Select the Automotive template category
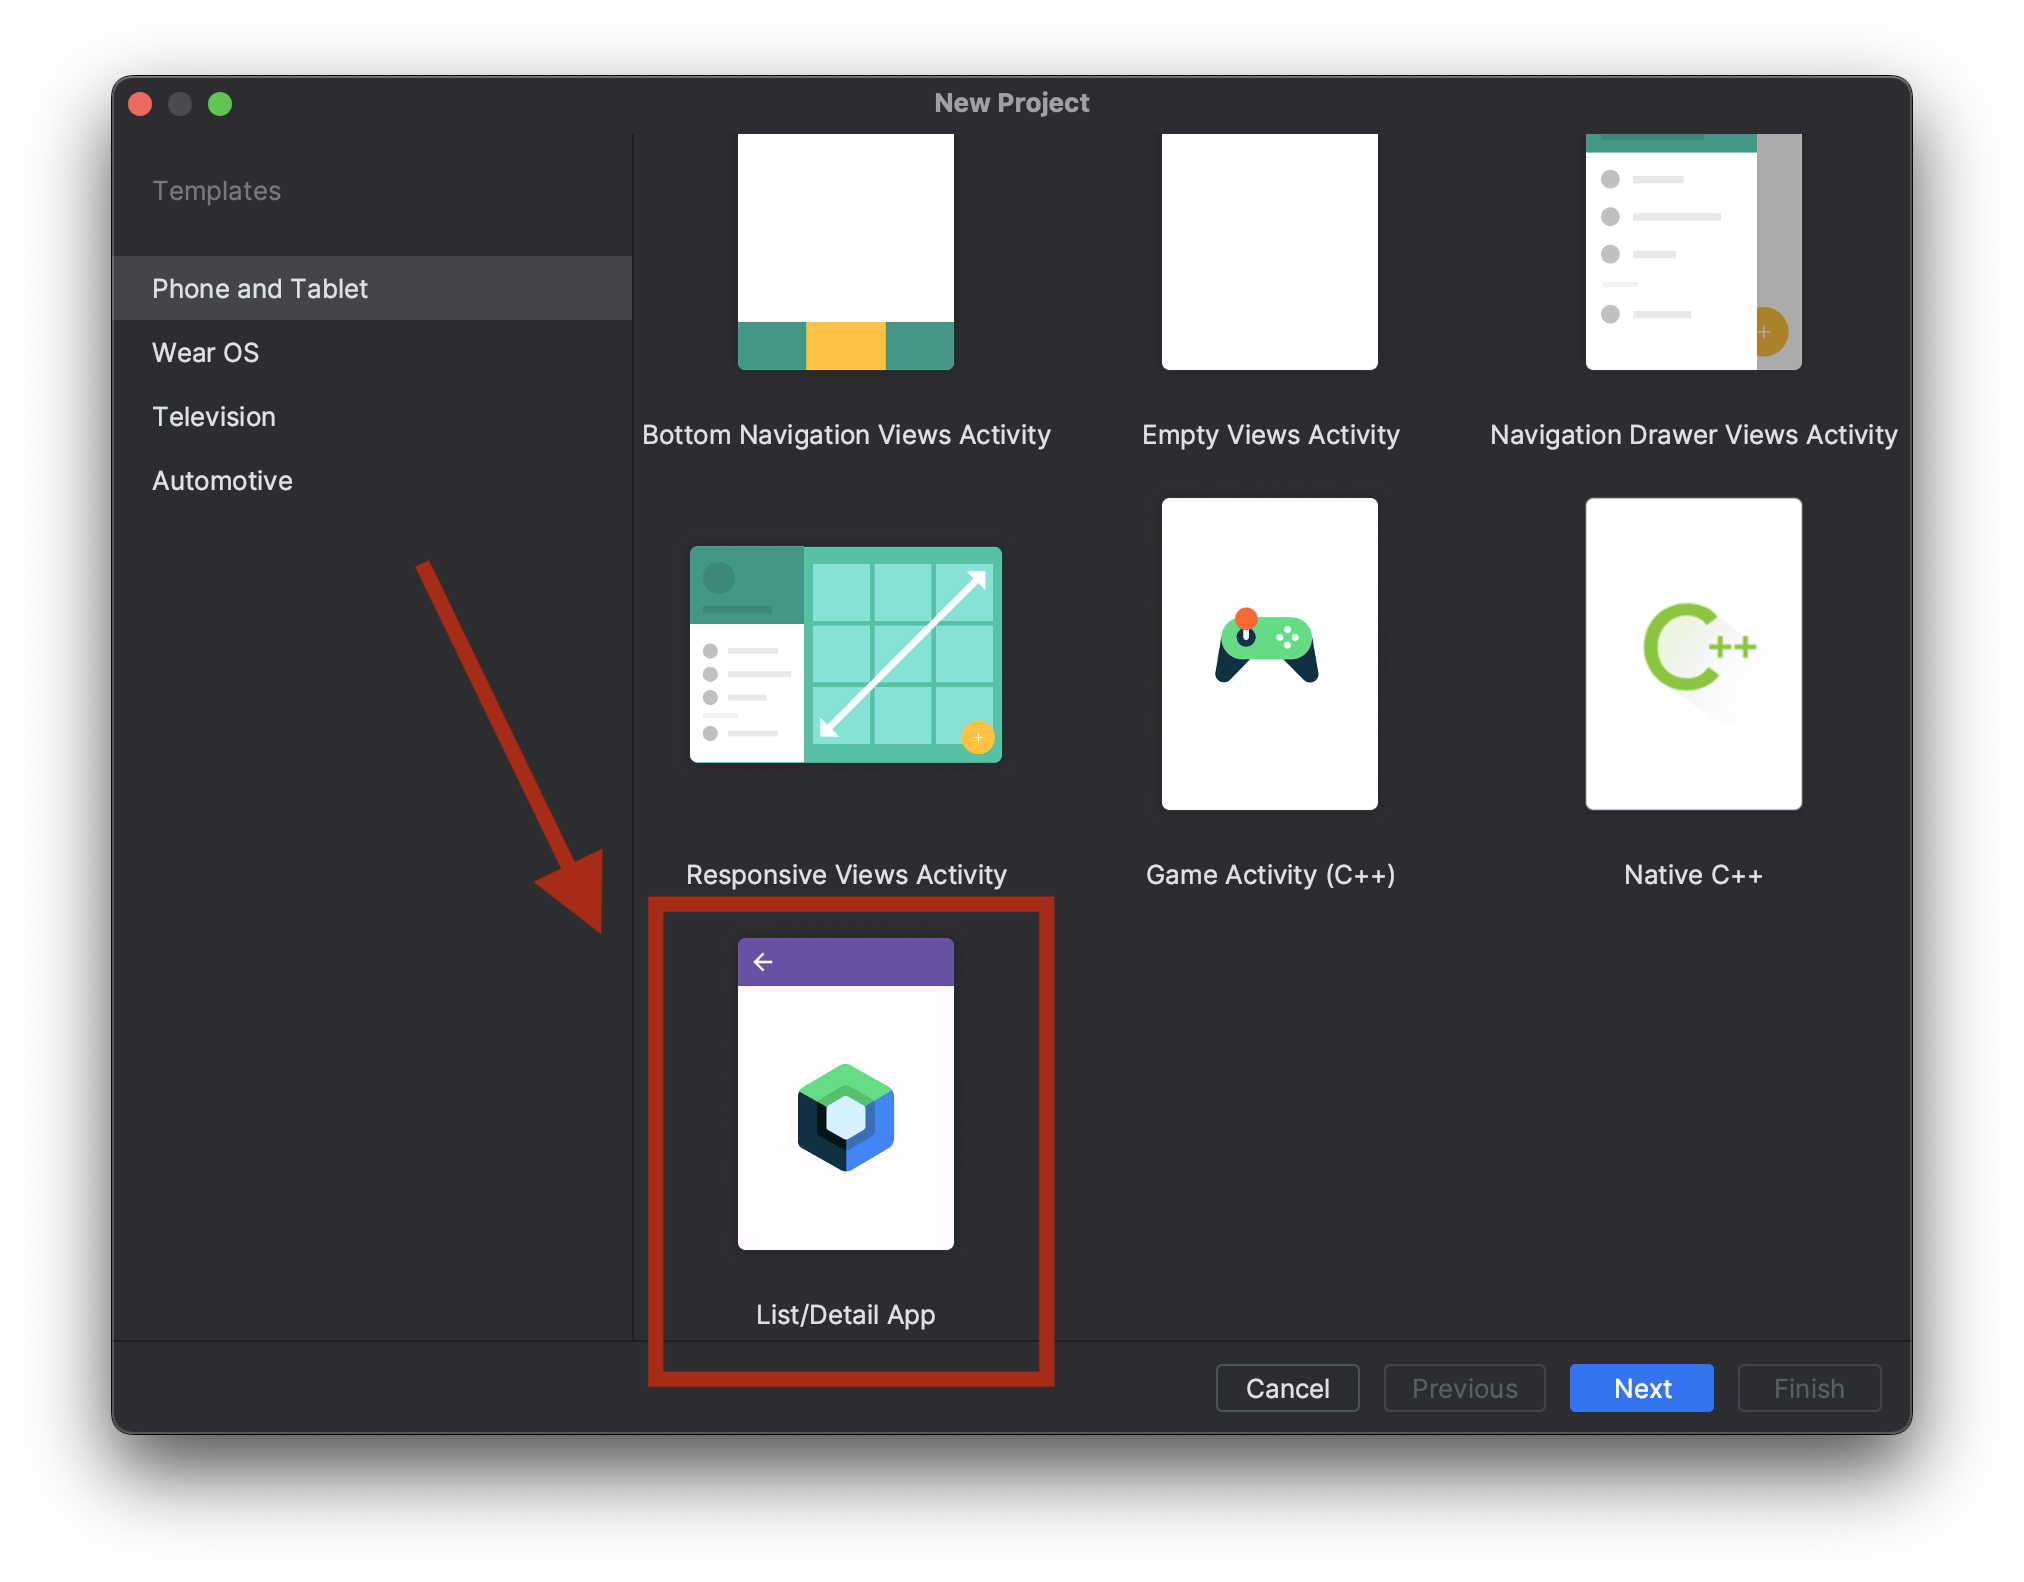2024x1582 pixels. pos(222,481)
